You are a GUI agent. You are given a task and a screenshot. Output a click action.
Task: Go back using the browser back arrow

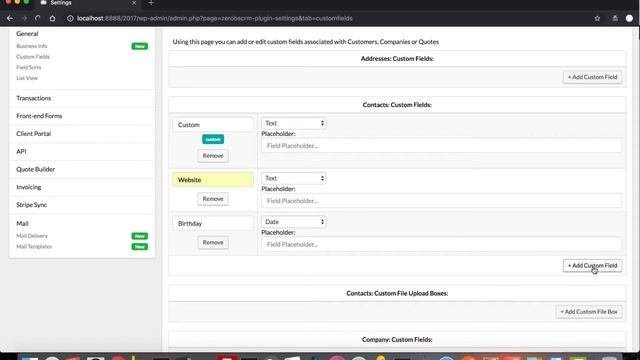point(10,18)
